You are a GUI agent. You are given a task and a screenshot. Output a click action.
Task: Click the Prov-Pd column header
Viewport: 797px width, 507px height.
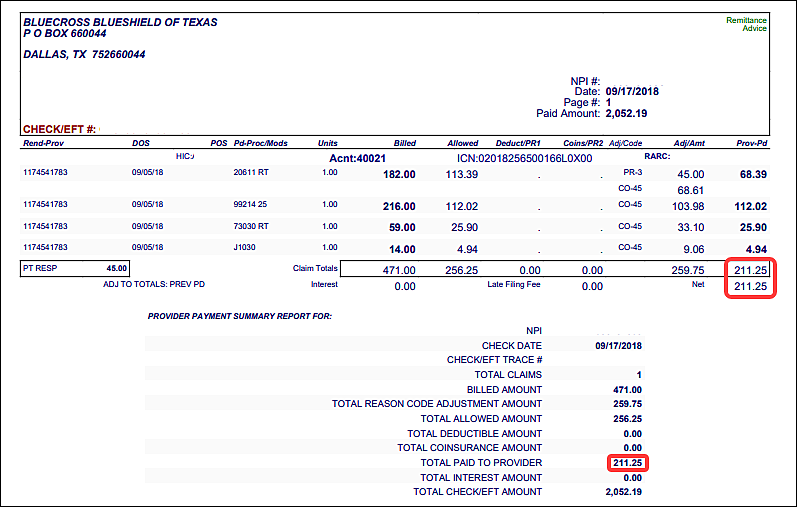(x=751, y=143)
